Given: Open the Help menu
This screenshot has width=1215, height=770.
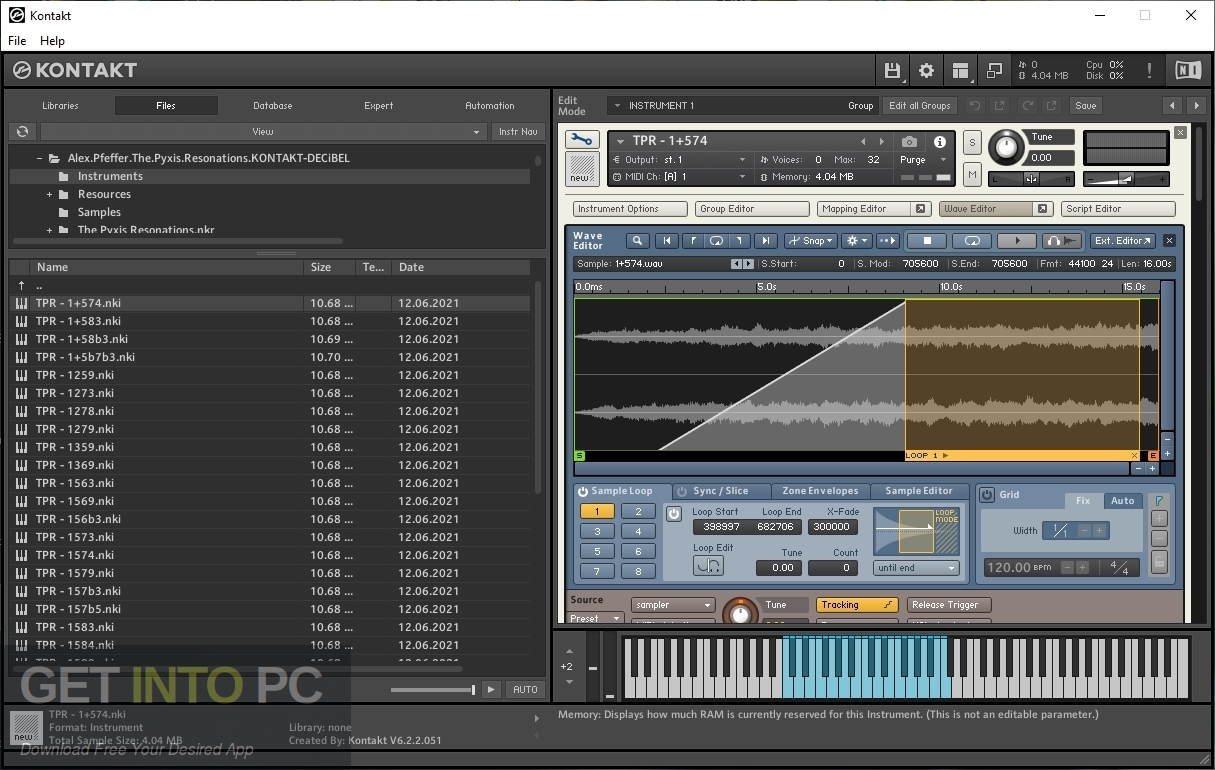Looking at the screenshot, I should (x=52, y=41).
